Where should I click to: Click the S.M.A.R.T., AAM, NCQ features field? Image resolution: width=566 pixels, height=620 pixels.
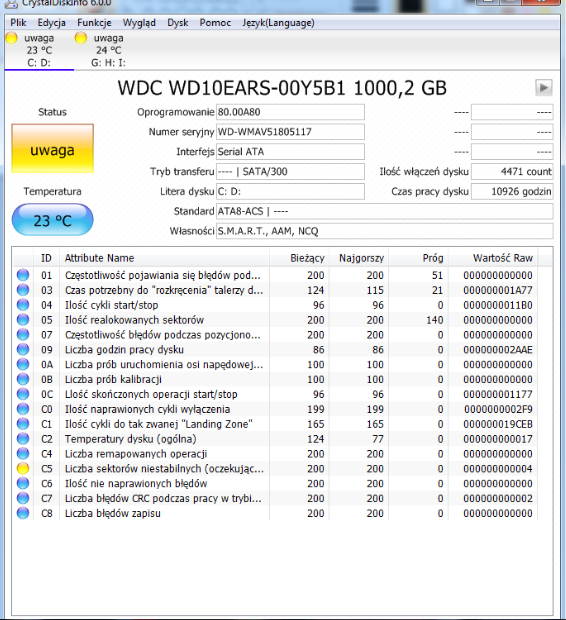384,231
